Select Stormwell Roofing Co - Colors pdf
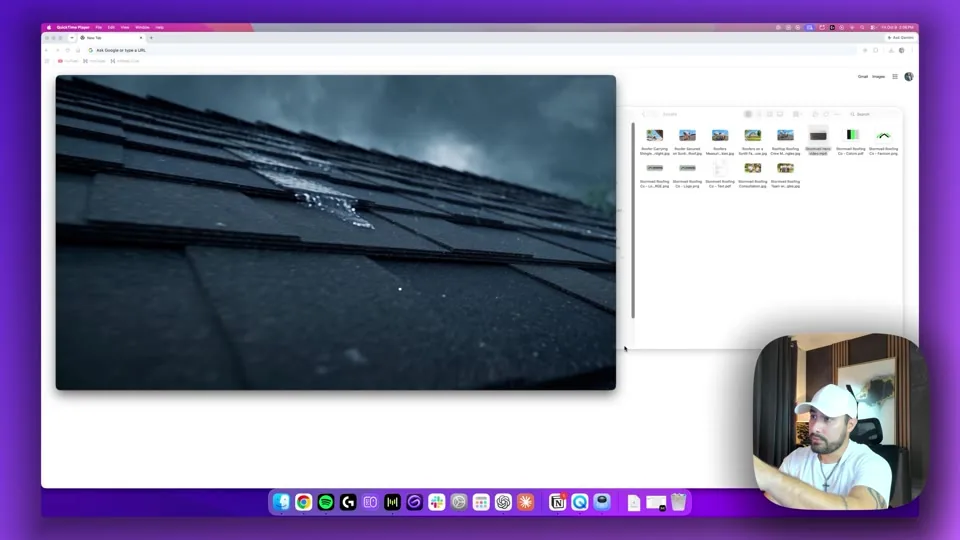The width and height of the screenshot is (960, 540). [851, 141]
